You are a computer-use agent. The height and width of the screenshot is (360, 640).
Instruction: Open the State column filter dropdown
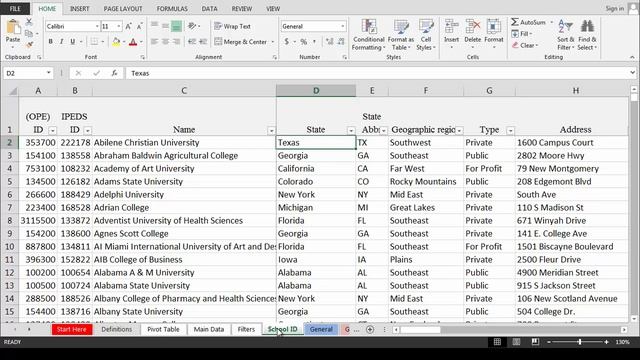click(x=351, y=131)
